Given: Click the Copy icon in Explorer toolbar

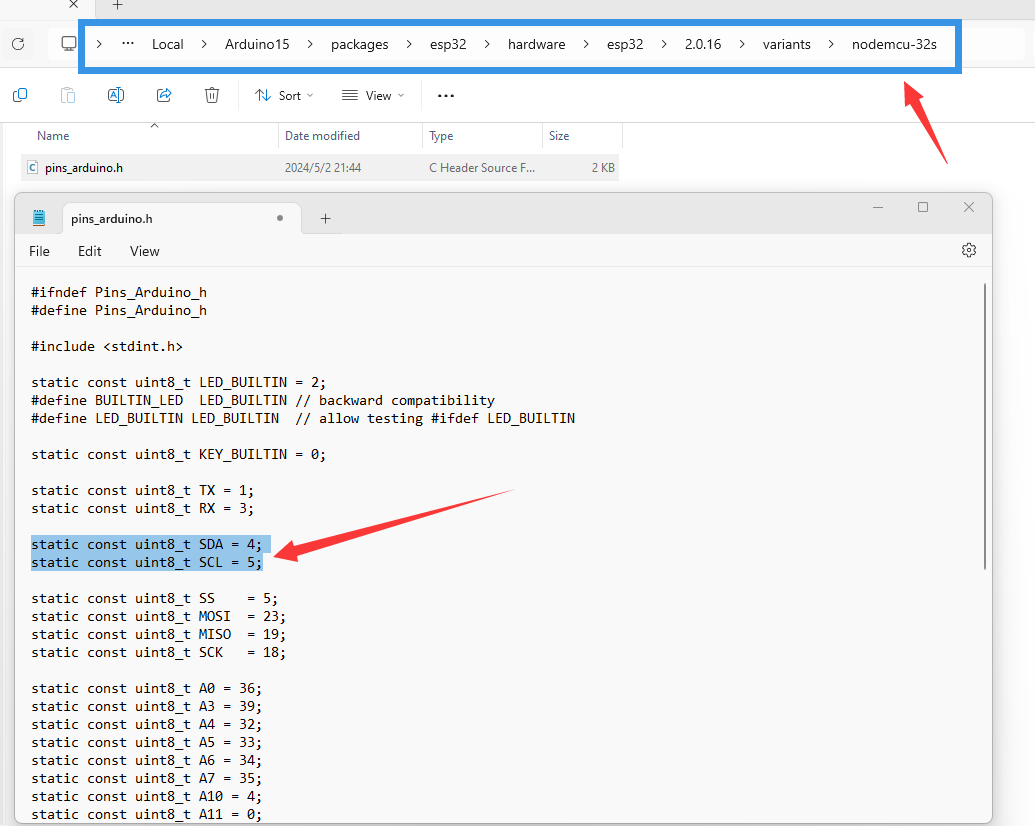Looking at the screenshot, I should (x=20, y=95).
